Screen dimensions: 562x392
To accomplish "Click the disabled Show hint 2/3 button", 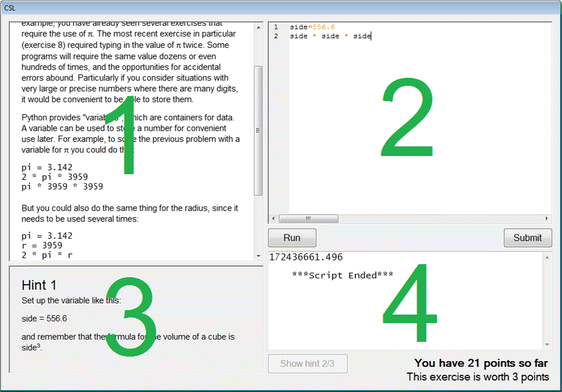I will tap(308, 364).
